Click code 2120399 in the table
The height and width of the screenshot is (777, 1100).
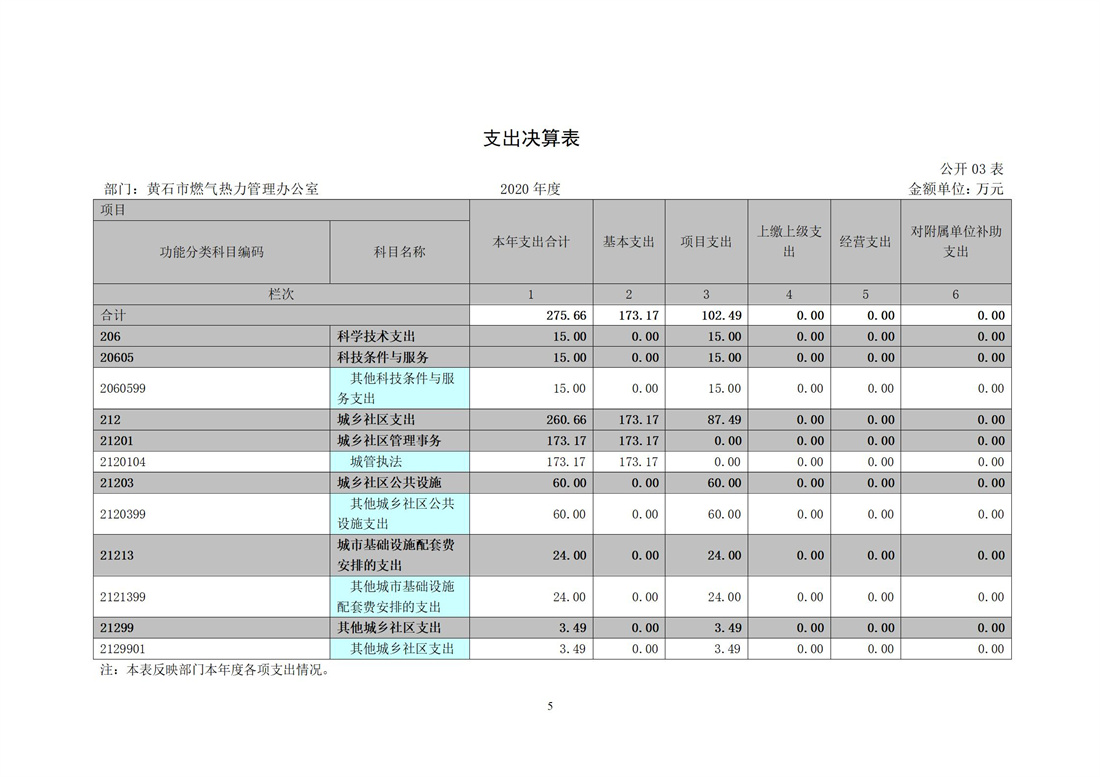click(123, 514)
